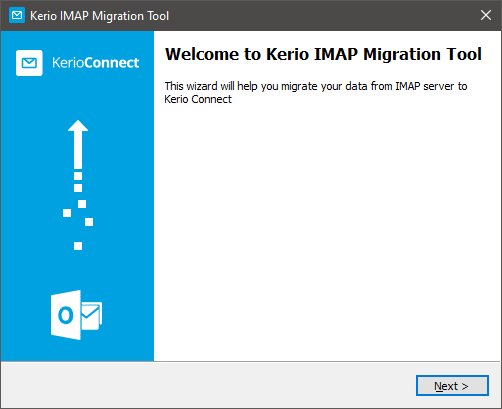Click the wizard description line starting "This wizard"
Image resolution: width=502 pixels, height=409 pixels.
pos(316,86)
